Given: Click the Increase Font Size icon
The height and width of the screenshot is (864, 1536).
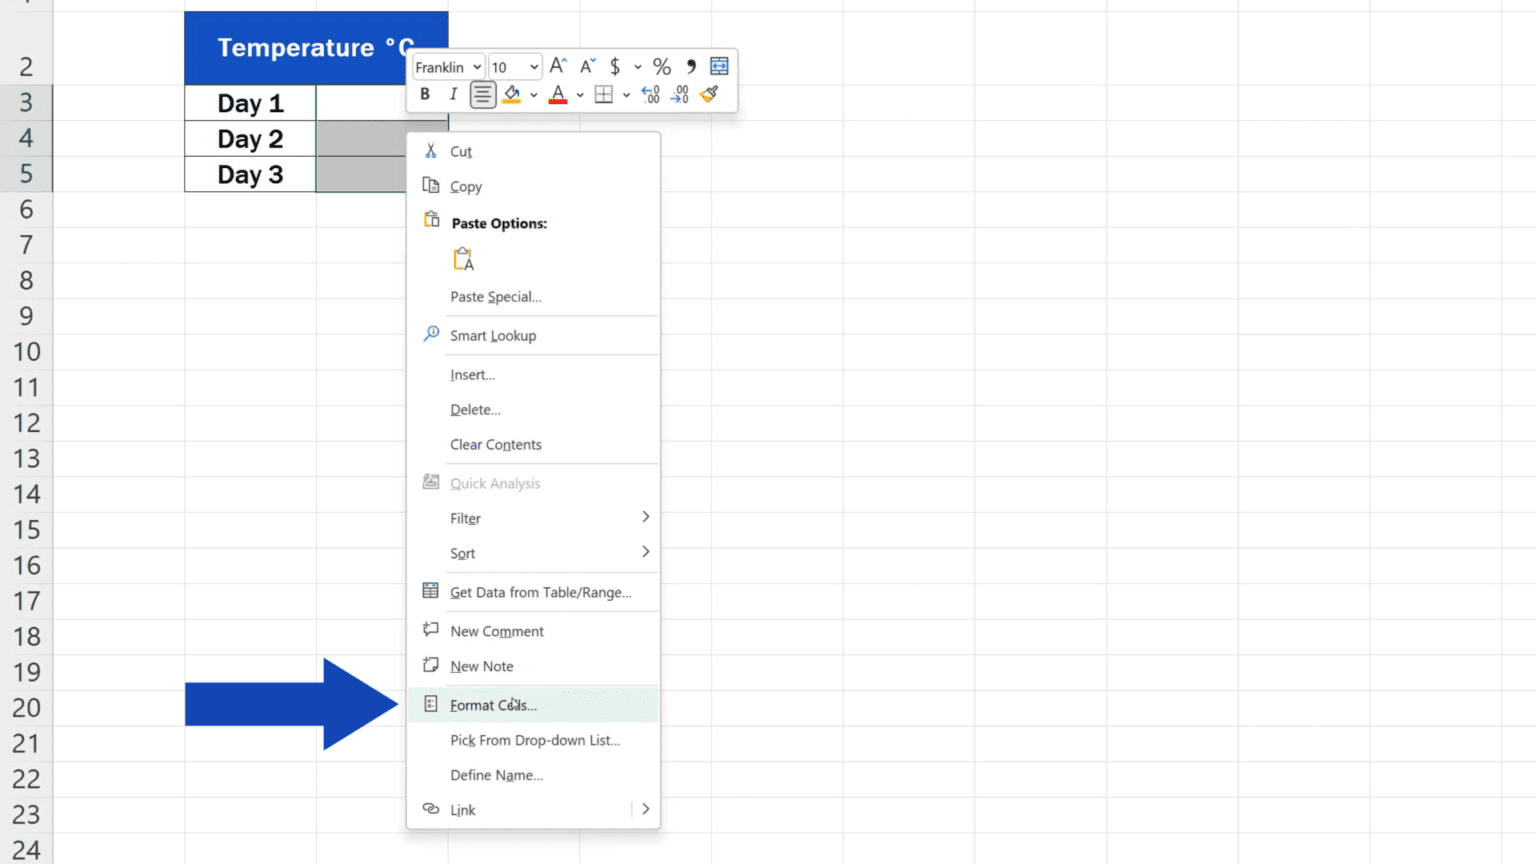Looking at the screenshot, I should click(558, 66).
